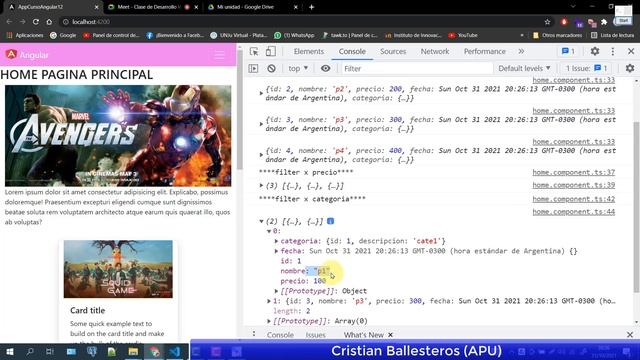Switch to the Console tab
The width and height of the screenshot is (640, 360).
352,51
